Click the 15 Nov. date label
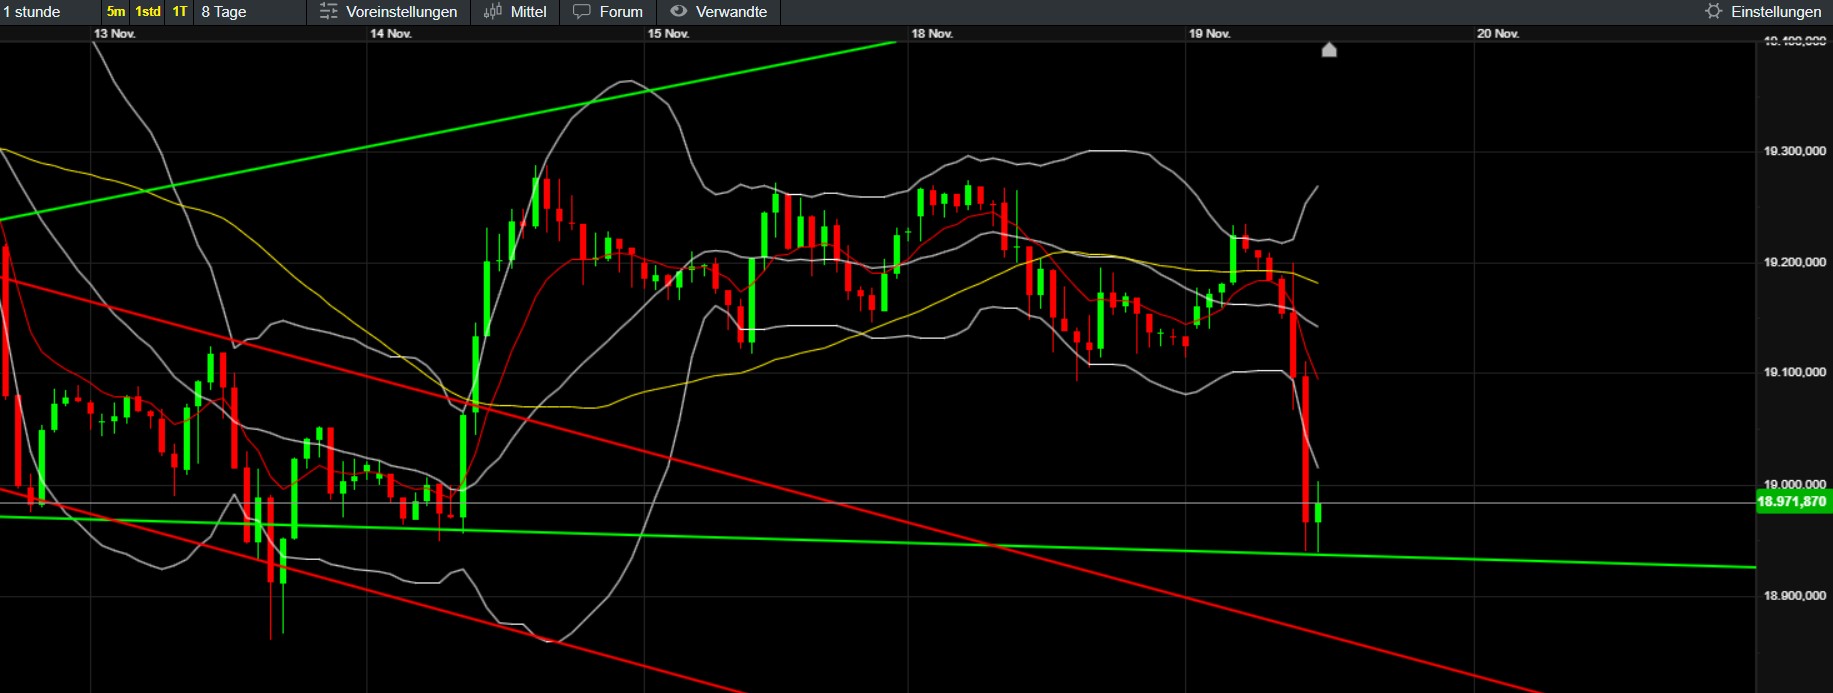Viewport: 1833px width, 693px height. tap(668, 34)
